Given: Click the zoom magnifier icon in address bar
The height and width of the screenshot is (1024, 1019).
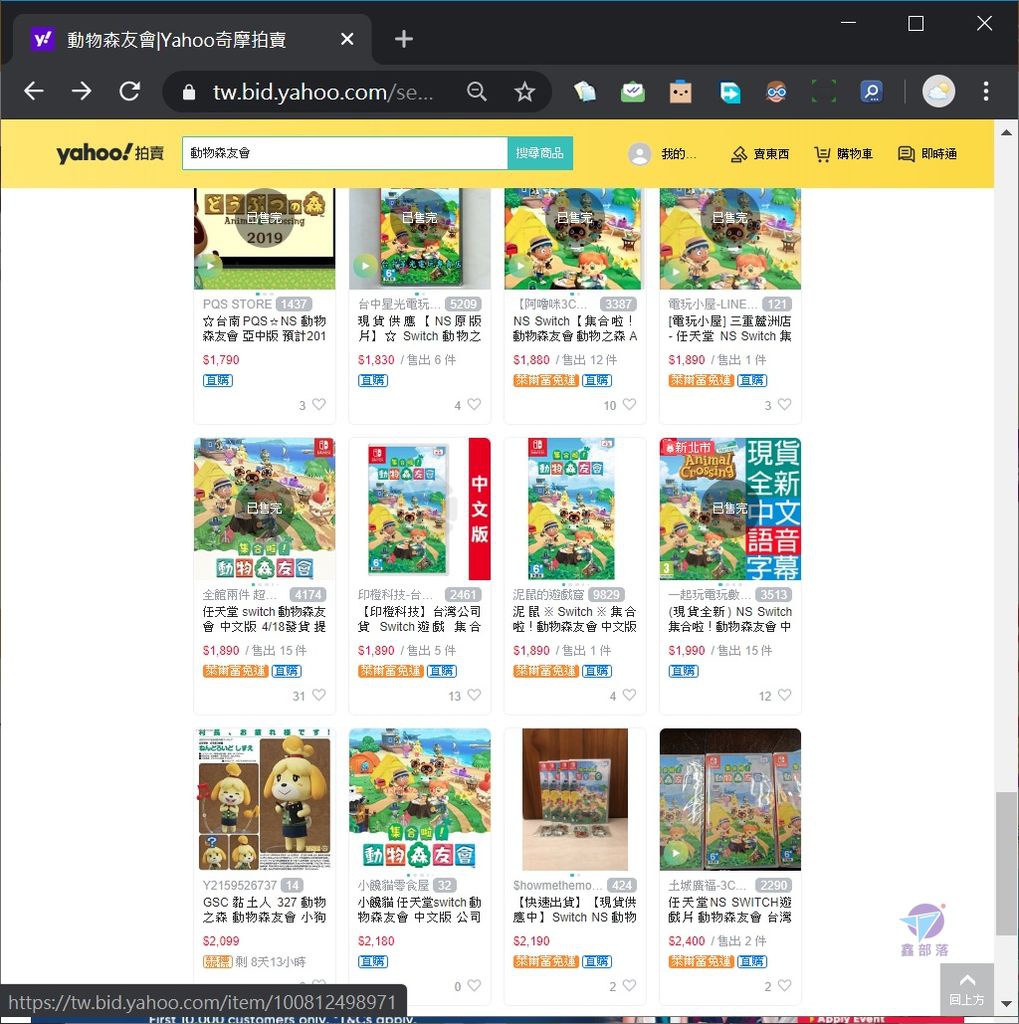Looking at the screenshot, I should click(477, 91).
